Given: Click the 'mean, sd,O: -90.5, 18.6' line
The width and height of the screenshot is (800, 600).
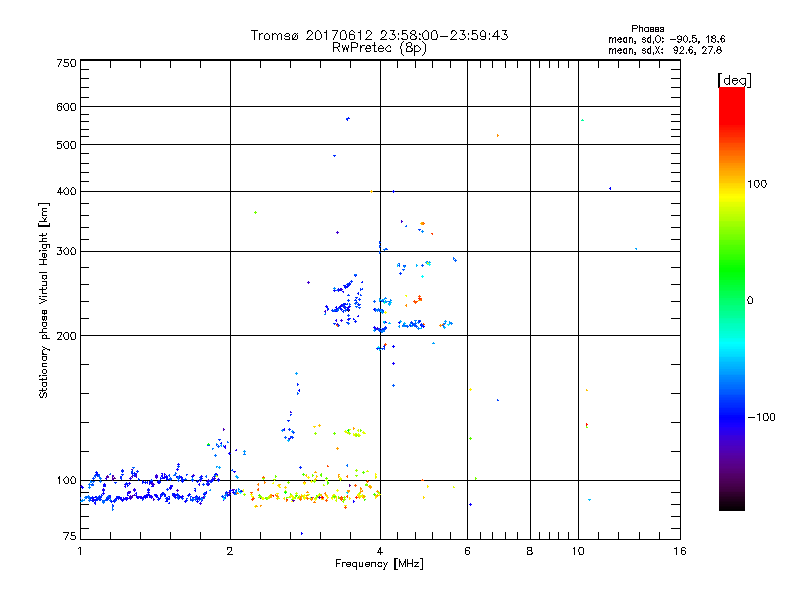Looking at the screenshot, I should (x=666, y=39).
